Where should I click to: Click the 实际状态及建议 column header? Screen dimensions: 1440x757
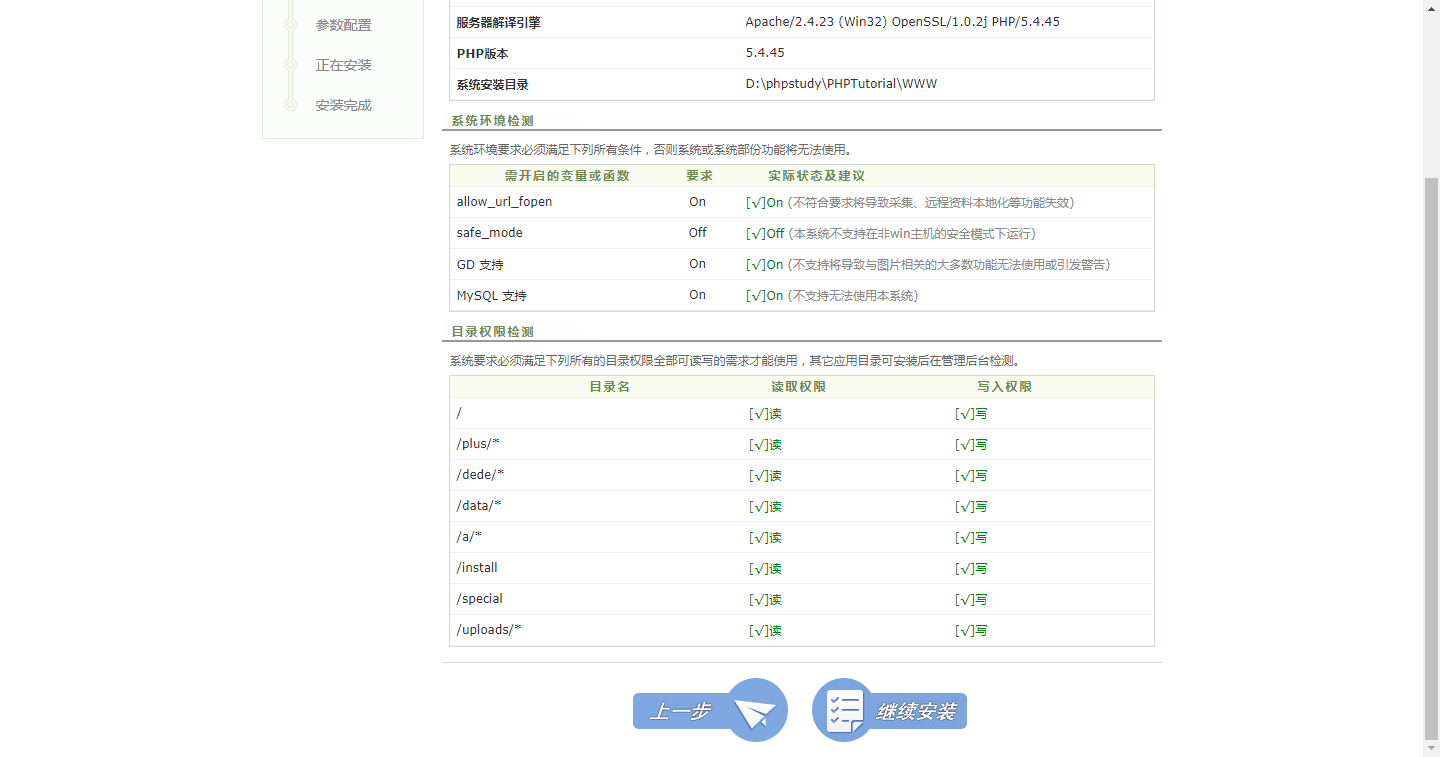tap(816, 175)
